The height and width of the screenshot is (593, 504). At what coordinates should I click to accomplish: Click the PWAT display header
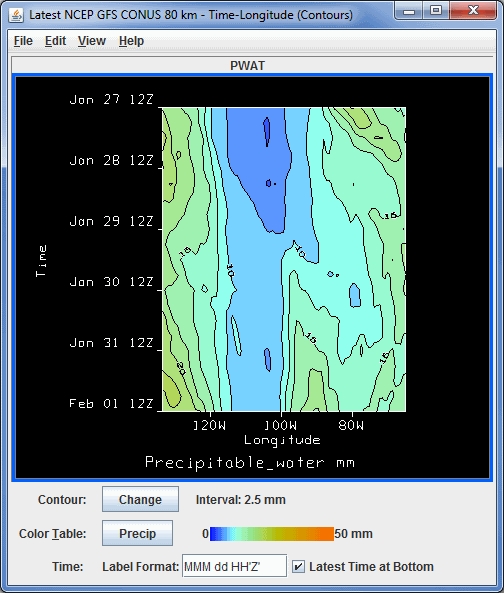(248, 65)
